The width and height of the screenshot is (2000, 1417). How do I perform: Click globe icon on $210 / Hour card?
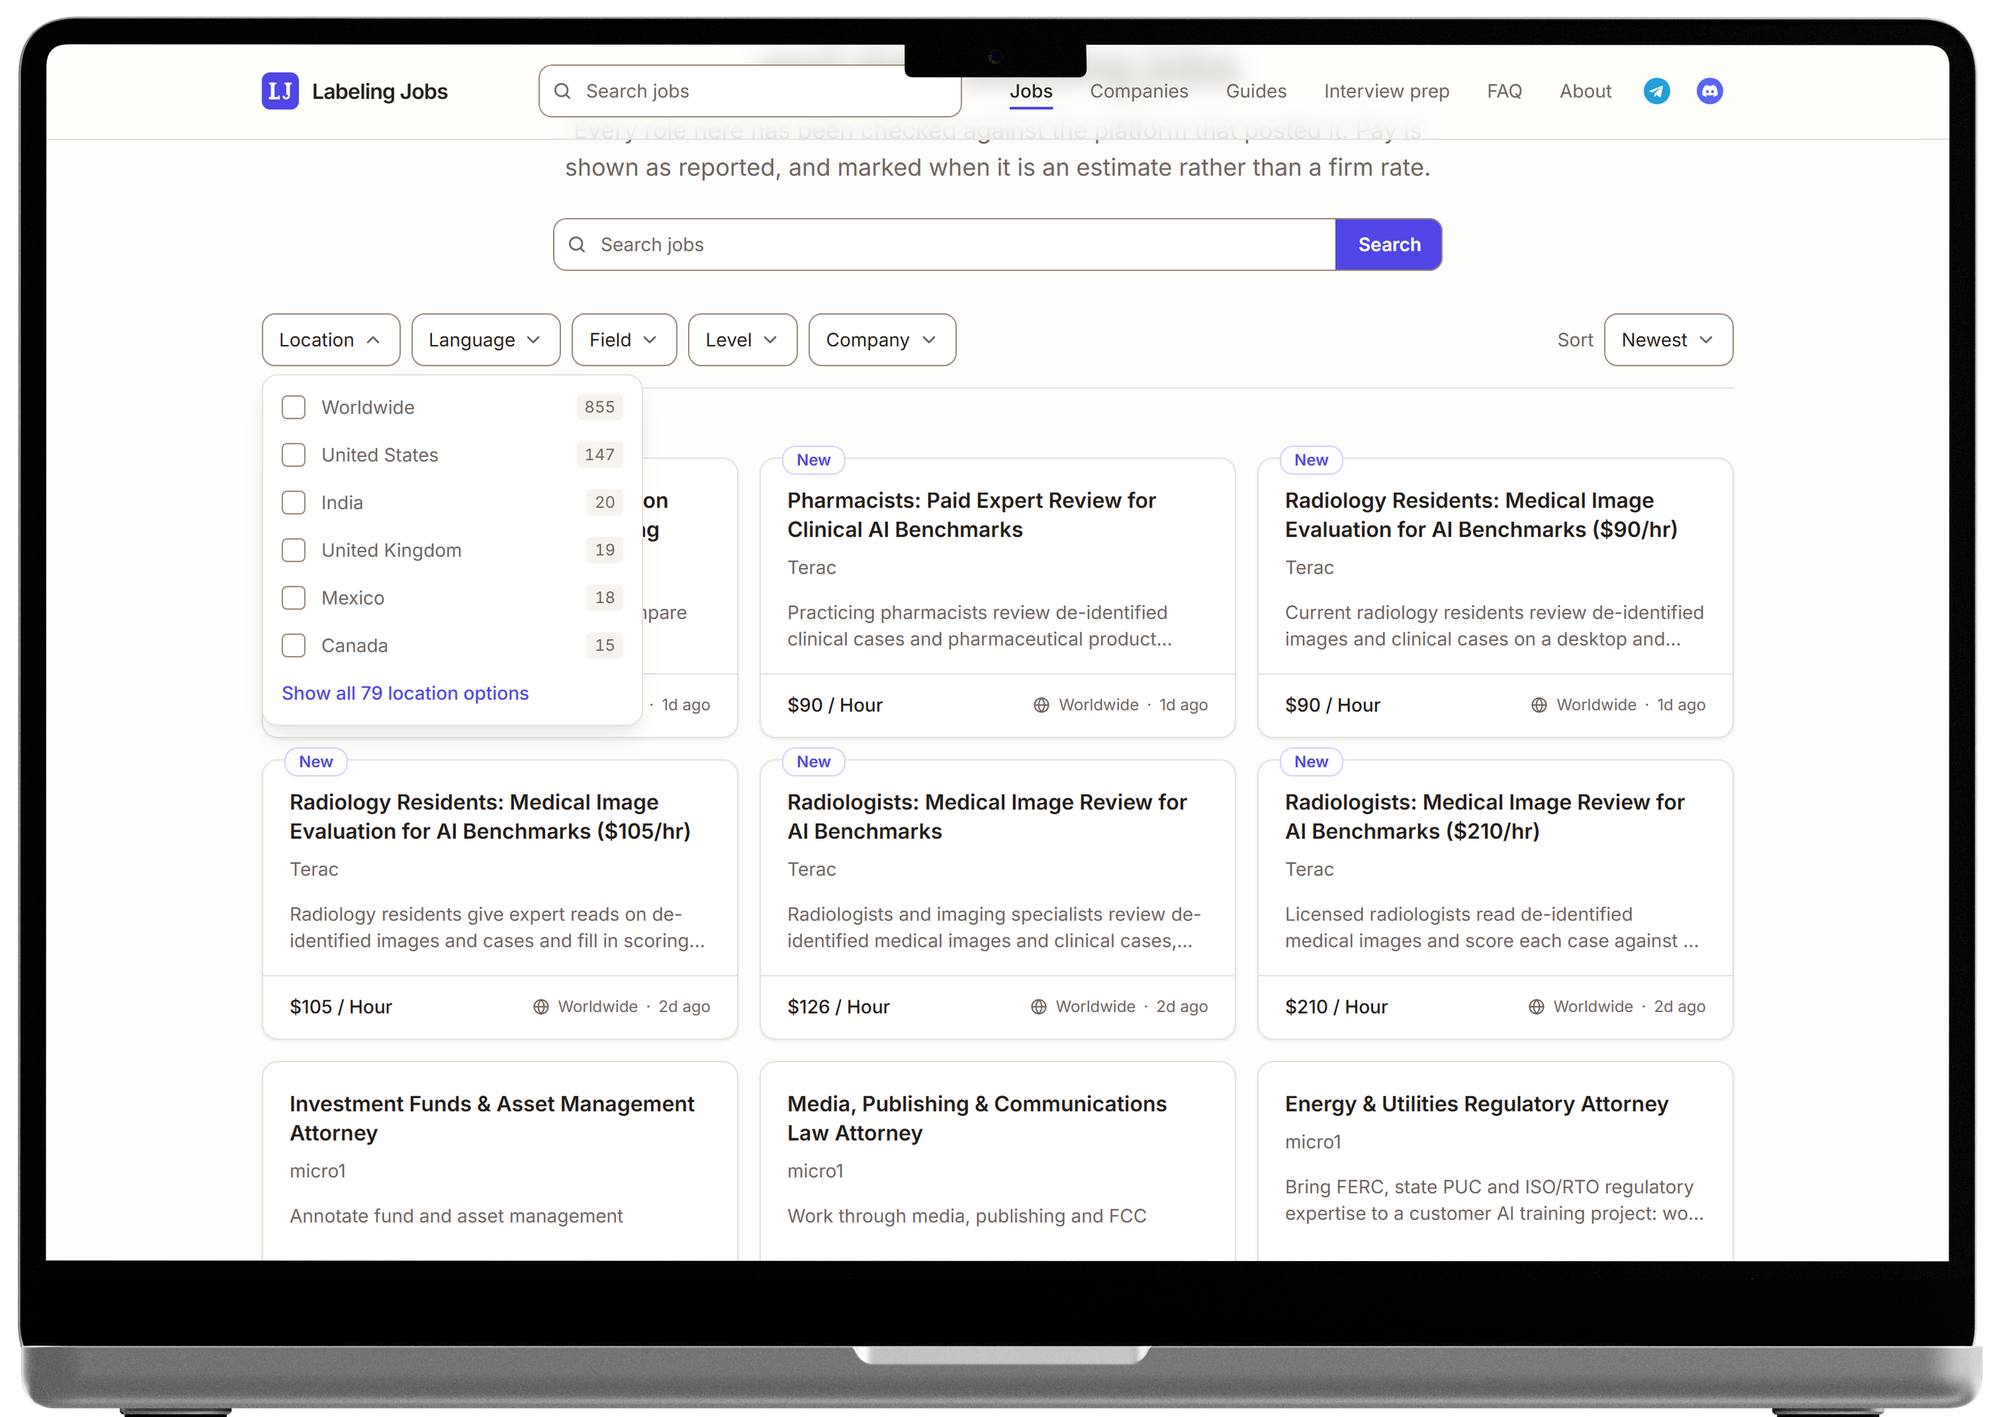[1537, 1007]
